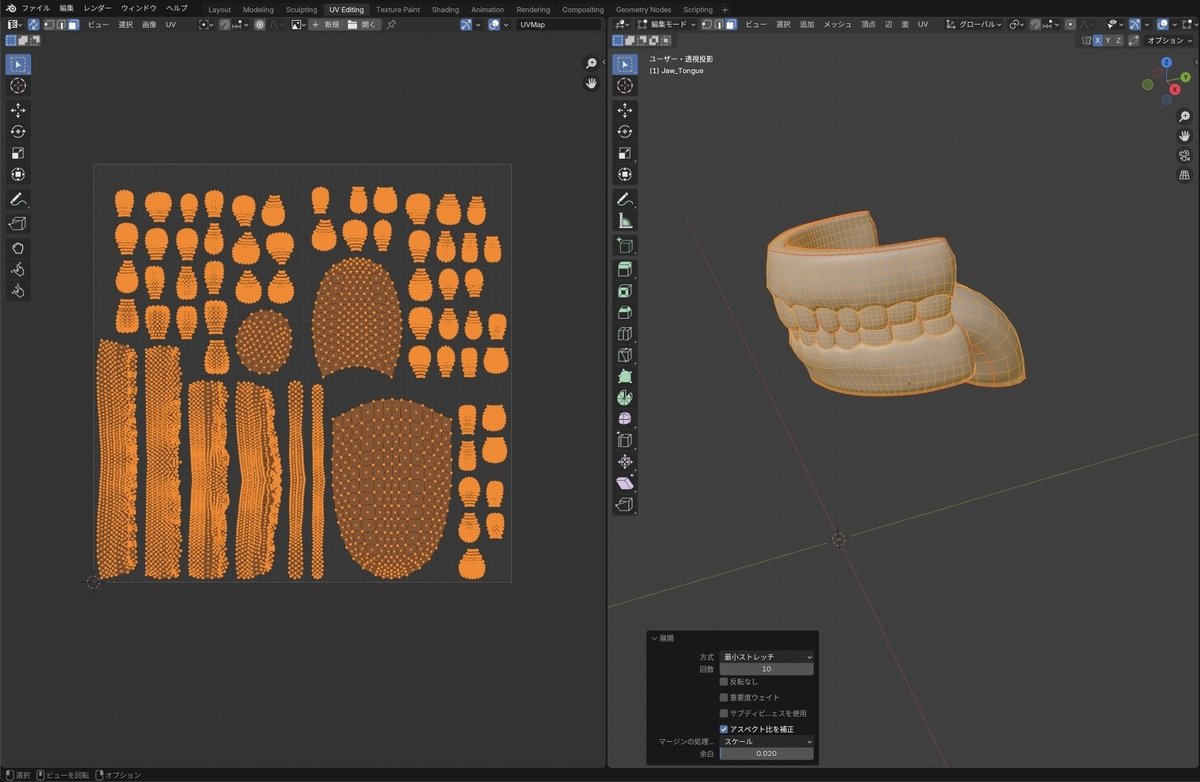The image size is (1200, 782).
Task: Switch to the Shading workspace tab
Action: pos(445,9)
